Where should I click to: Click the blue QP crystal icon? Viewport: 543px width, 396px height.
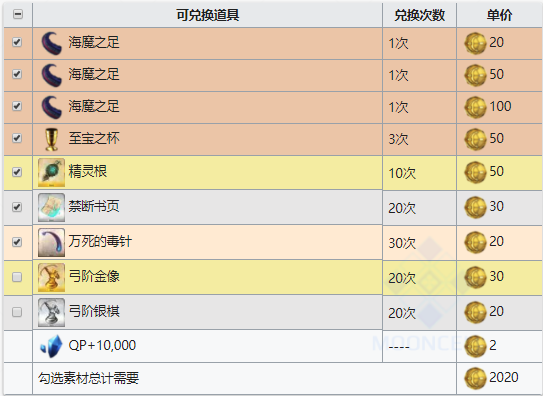point(51,346)
